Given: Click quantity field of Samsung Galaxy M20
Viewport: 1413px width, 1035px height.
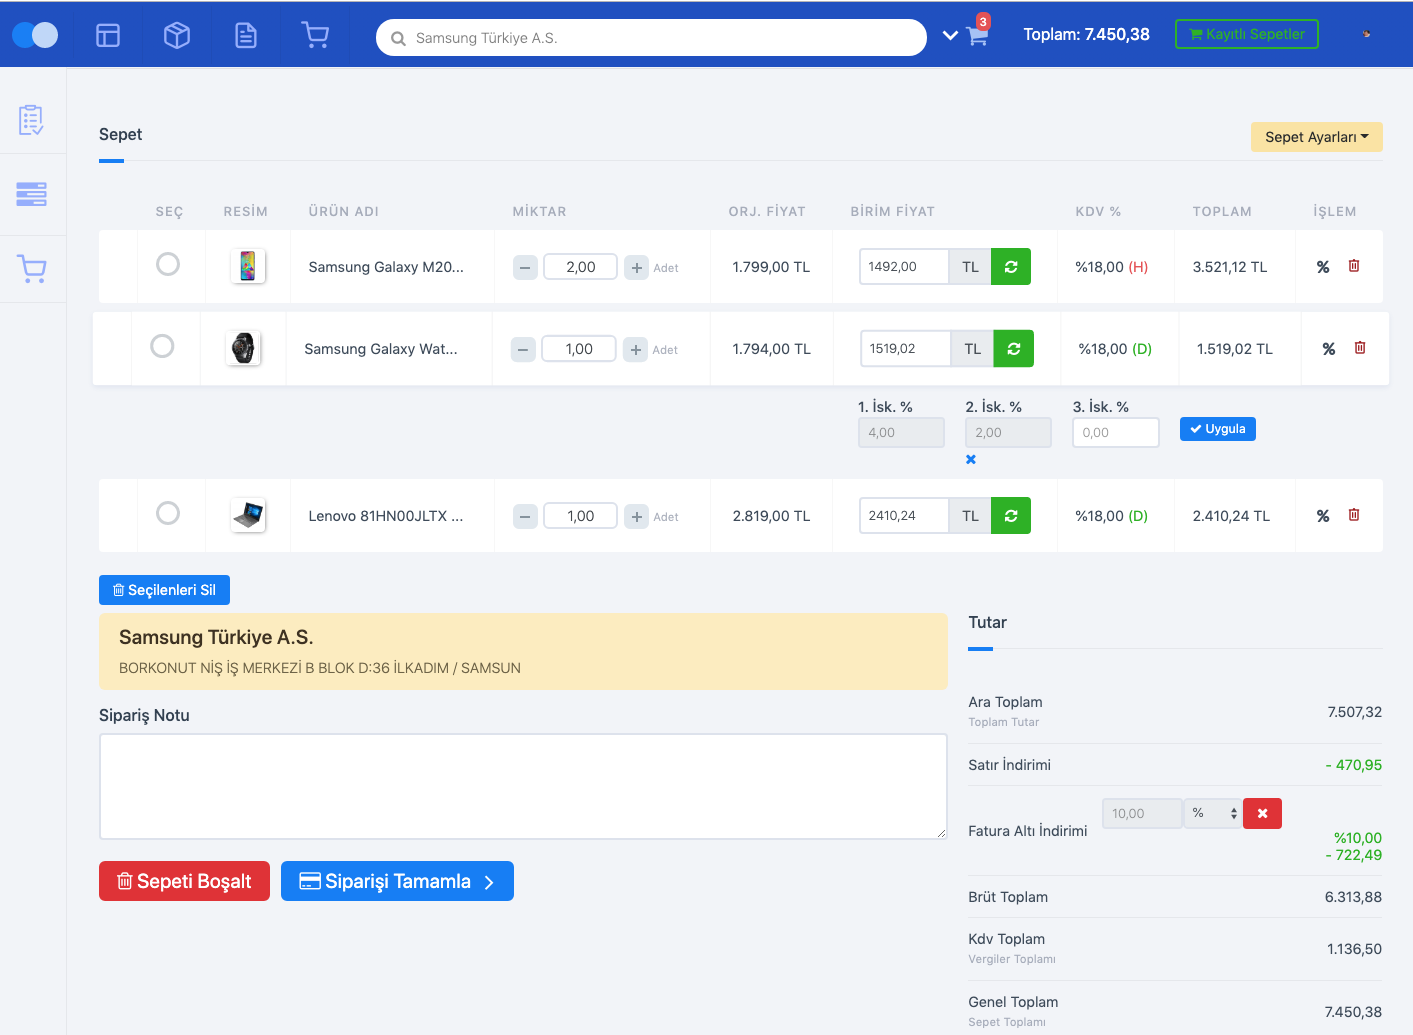Looking at the screenshot, I should click(x=580, y=267).
